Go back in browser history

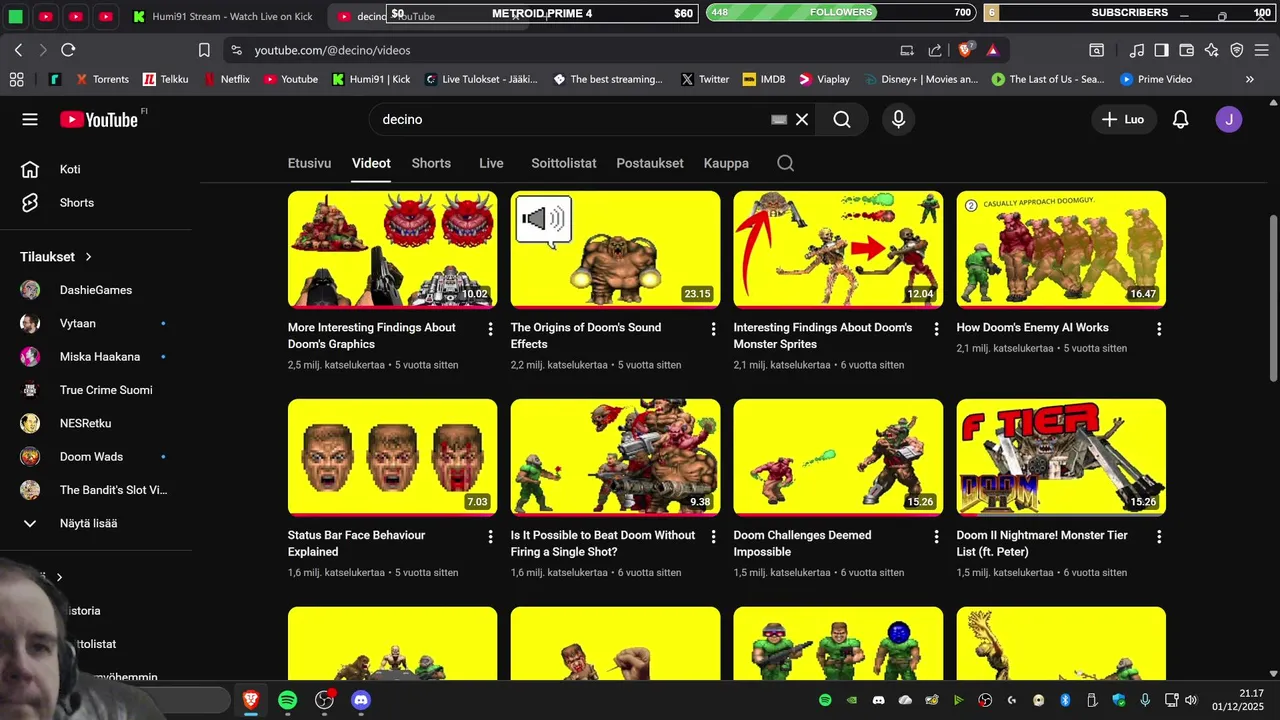coord(18,50)
